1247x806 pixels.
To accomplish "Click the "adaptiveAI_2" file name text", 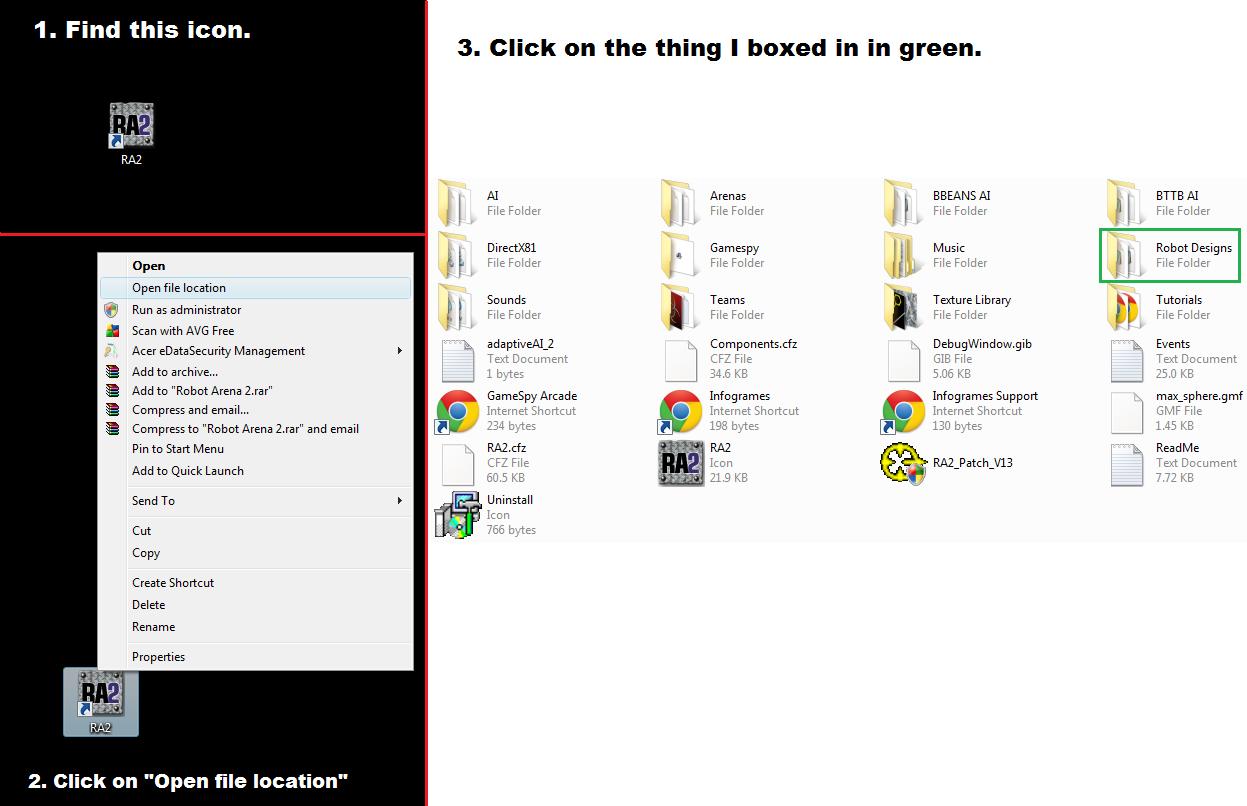I will [x=520, y=344].
